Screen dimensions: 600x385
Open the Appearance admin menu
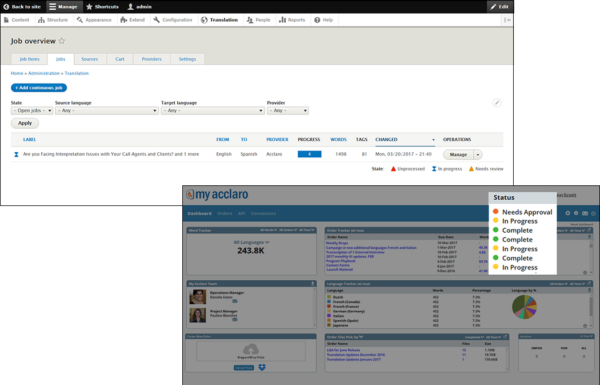(x=94, y=20)
